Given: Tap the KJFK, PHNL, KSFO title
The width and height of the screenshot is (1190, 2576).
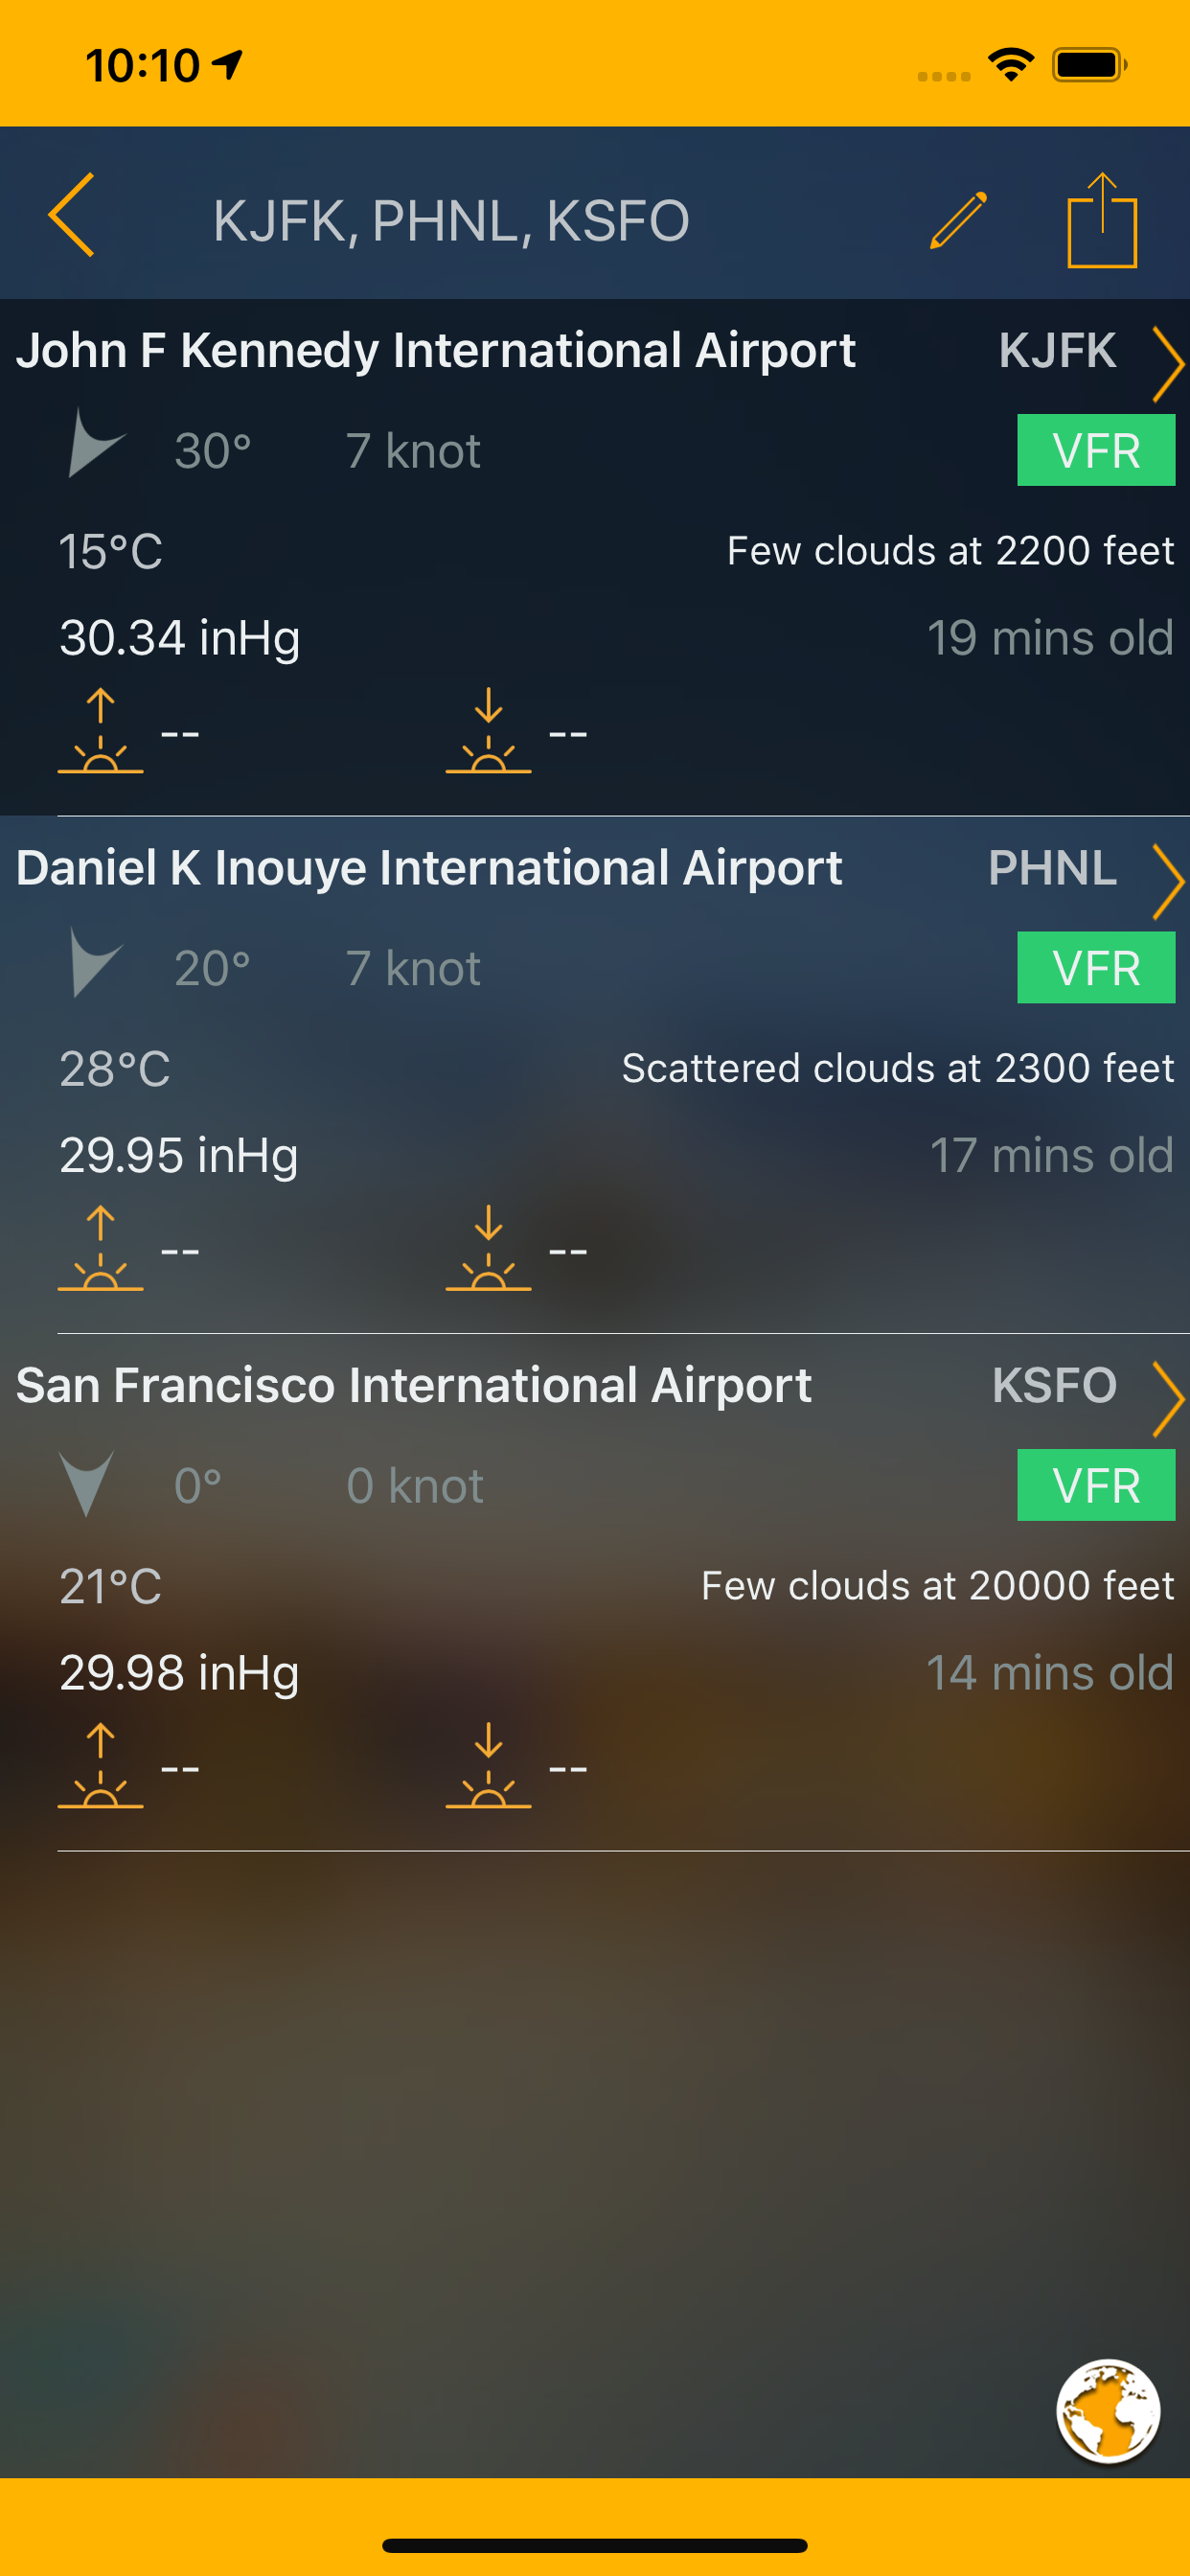Looking at the screenshot, I should coord(451,221).
